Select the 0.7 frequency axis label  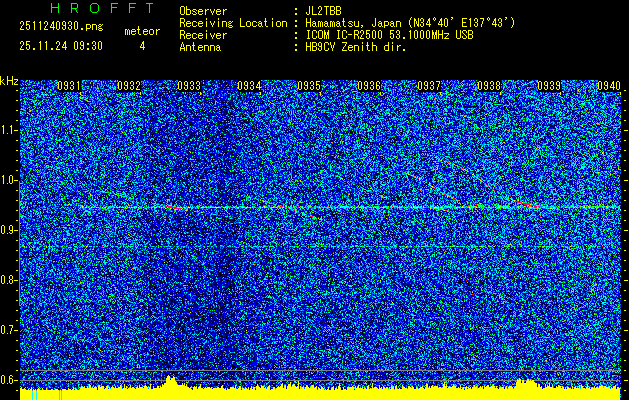(9, 330)
